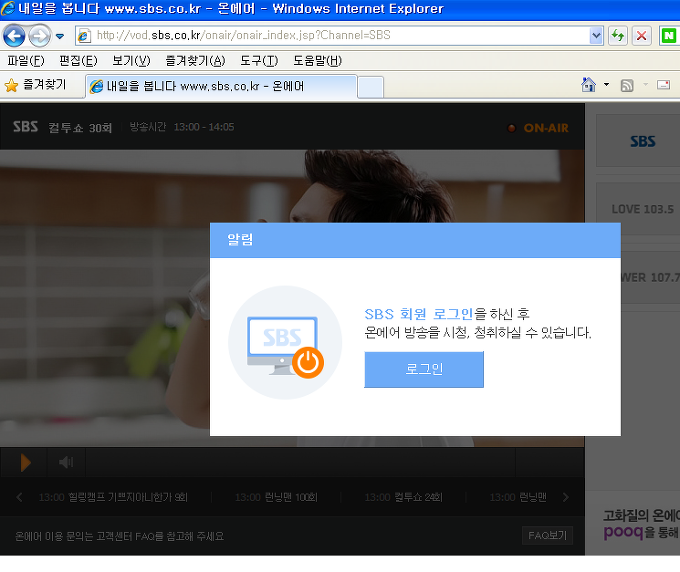The image size is (680, 572).
Task: Open the 즐겨찾기(A) menu
Action: point(195,61)
